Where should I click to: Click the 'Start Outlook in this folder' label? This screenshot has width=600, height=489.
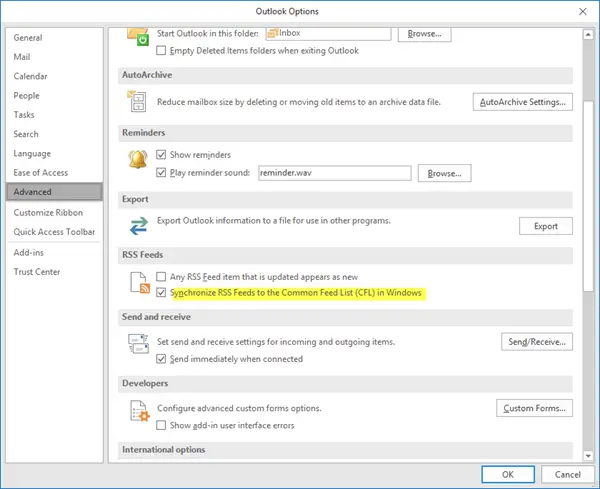pyautogui.click(x=208, y=34)
